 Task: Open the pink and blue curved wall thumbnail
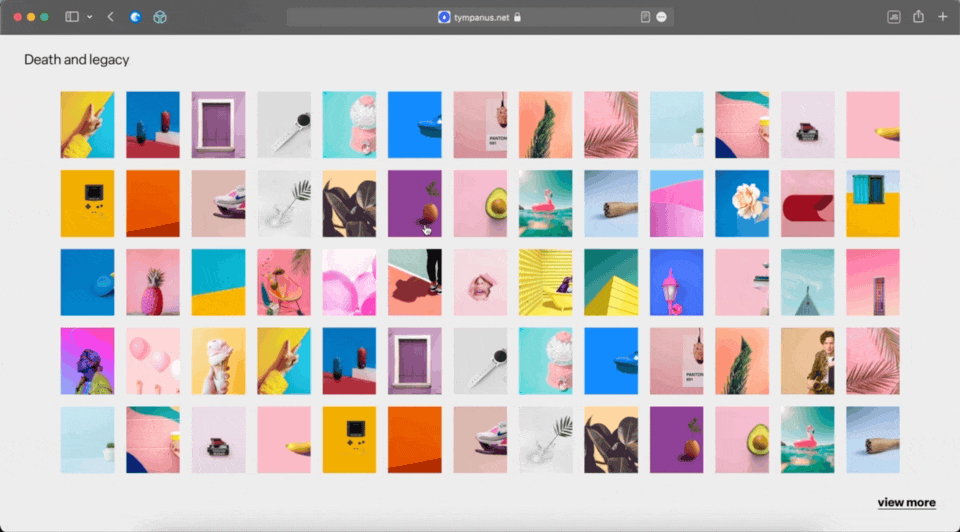(x=677, y=203)
